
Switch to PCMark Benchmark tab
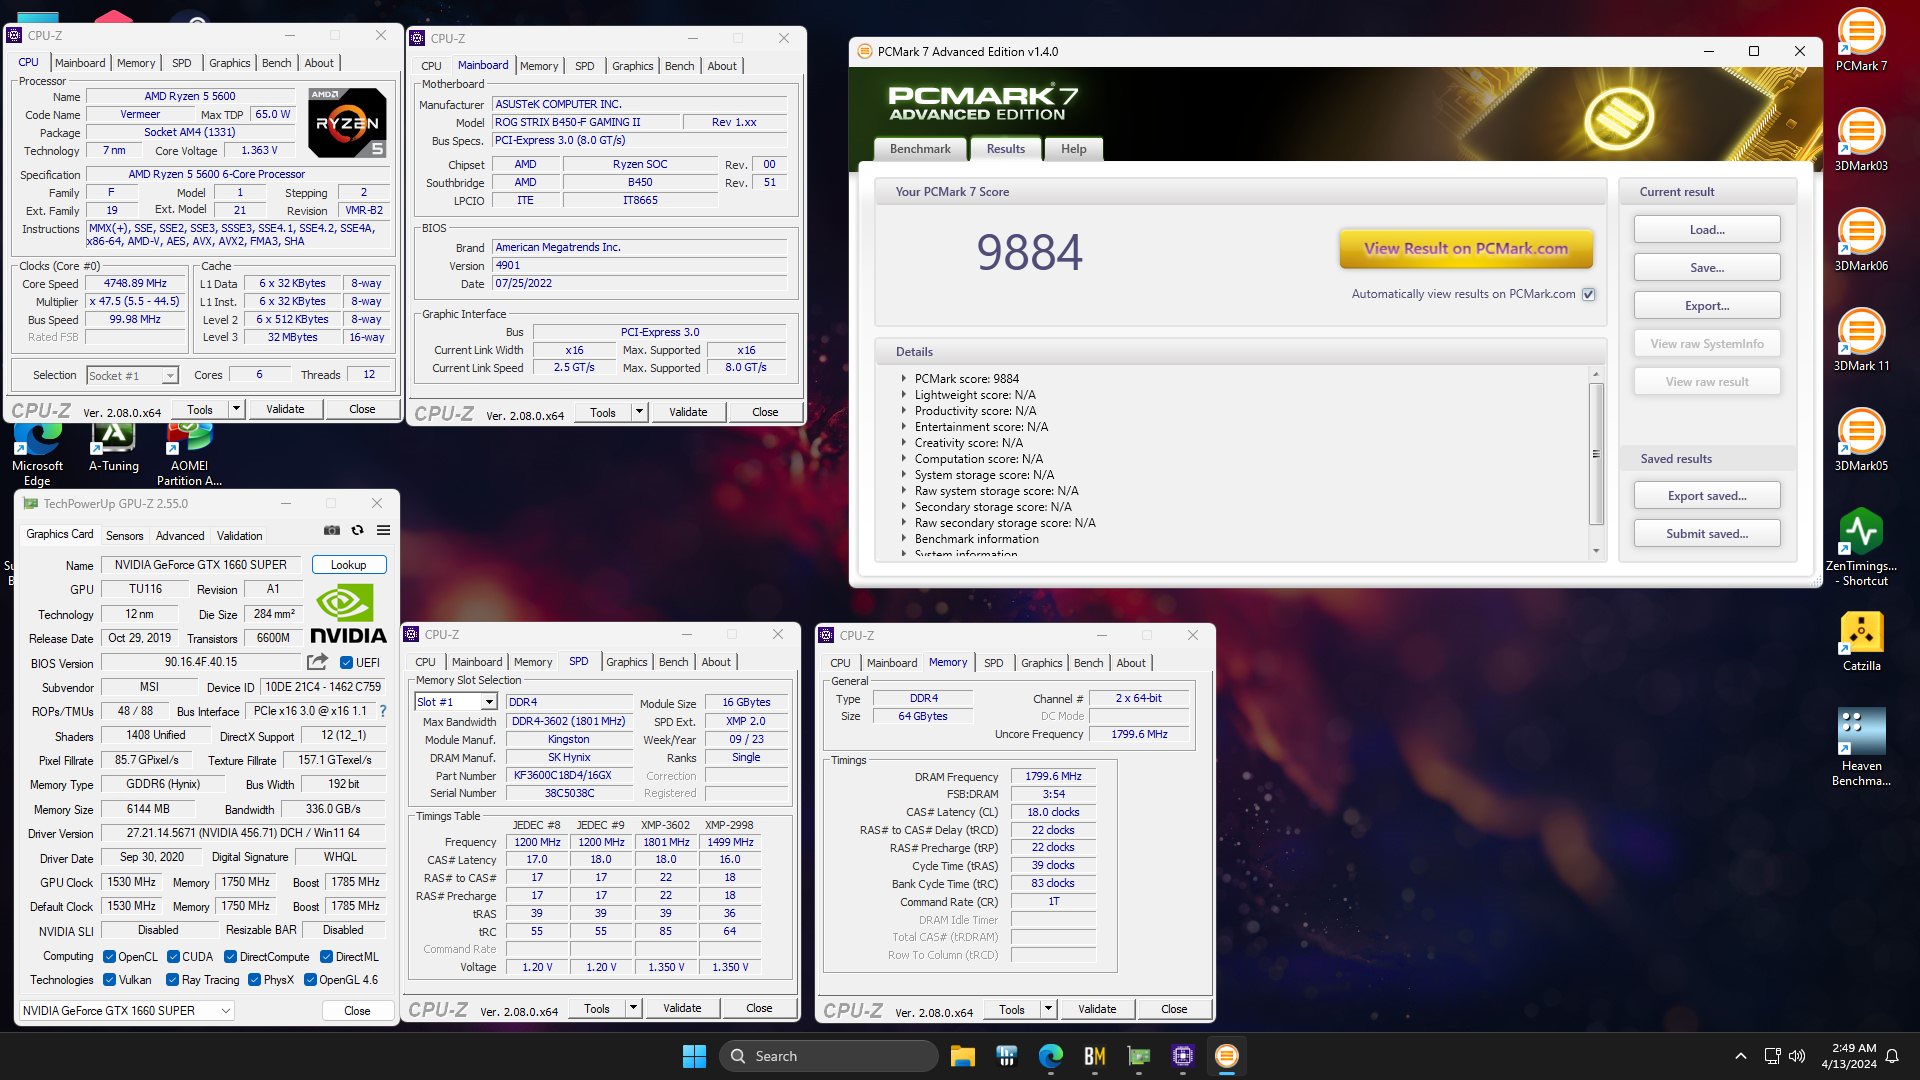920,149
